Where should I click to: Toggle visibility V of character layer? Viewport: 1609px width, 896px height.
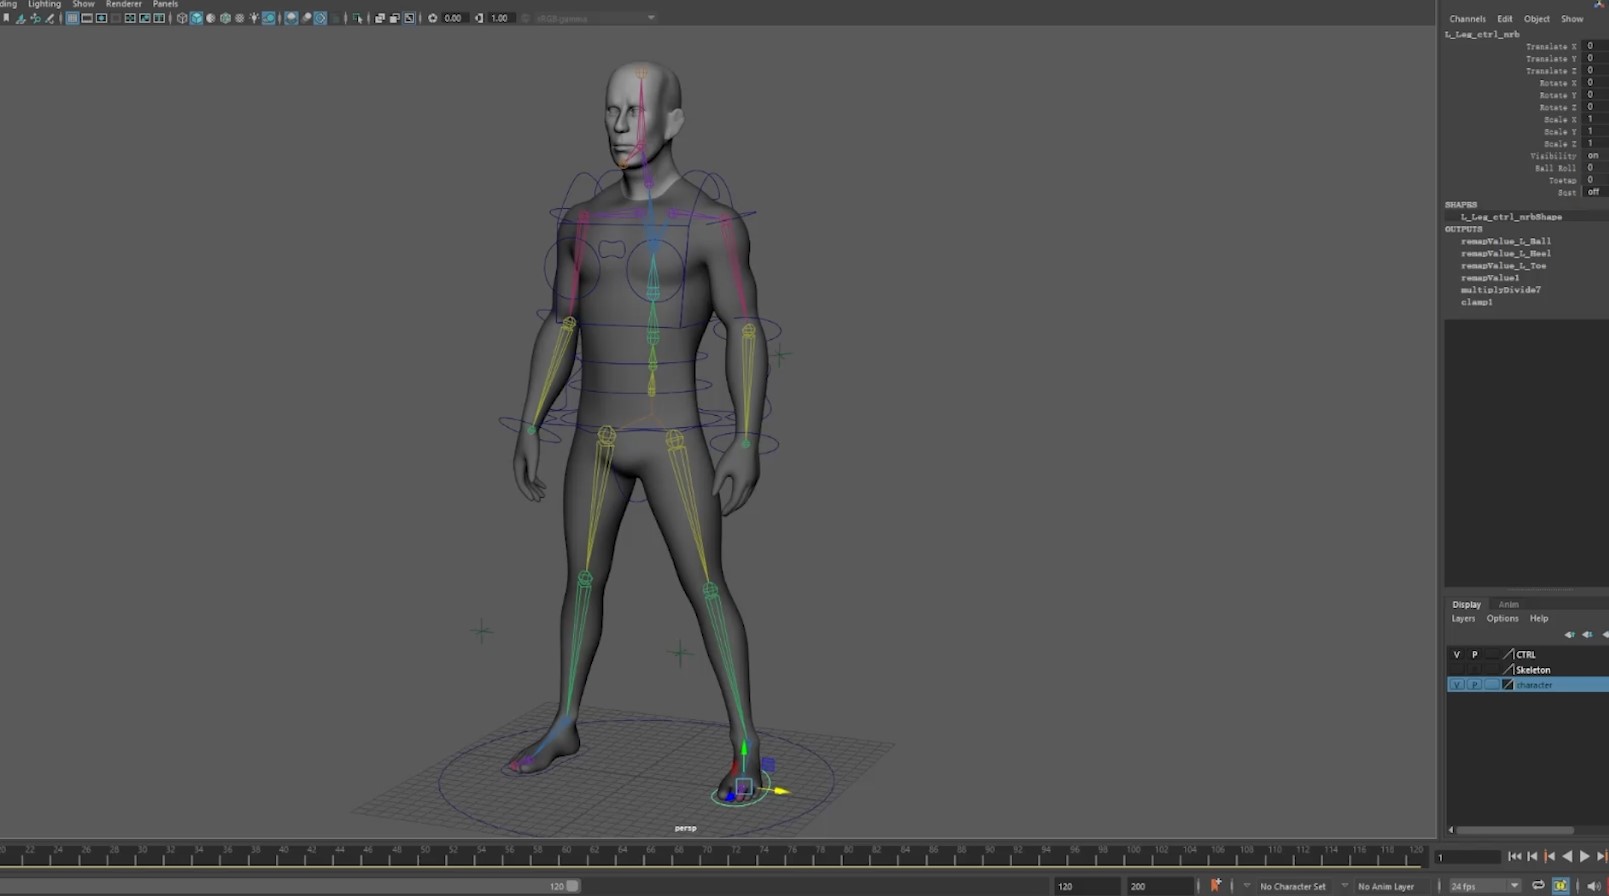pos(1456,684)
